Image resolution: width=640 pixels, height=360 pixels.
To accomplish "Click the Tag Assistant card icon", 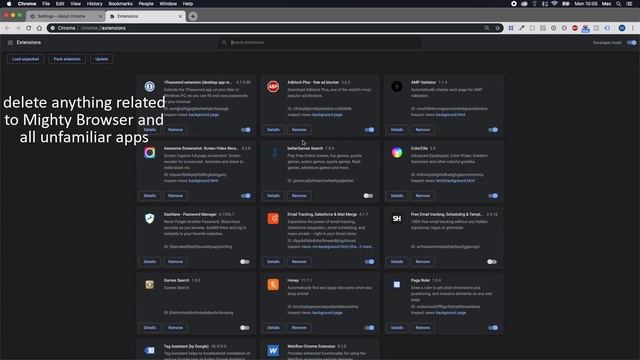I will point(149,350).
